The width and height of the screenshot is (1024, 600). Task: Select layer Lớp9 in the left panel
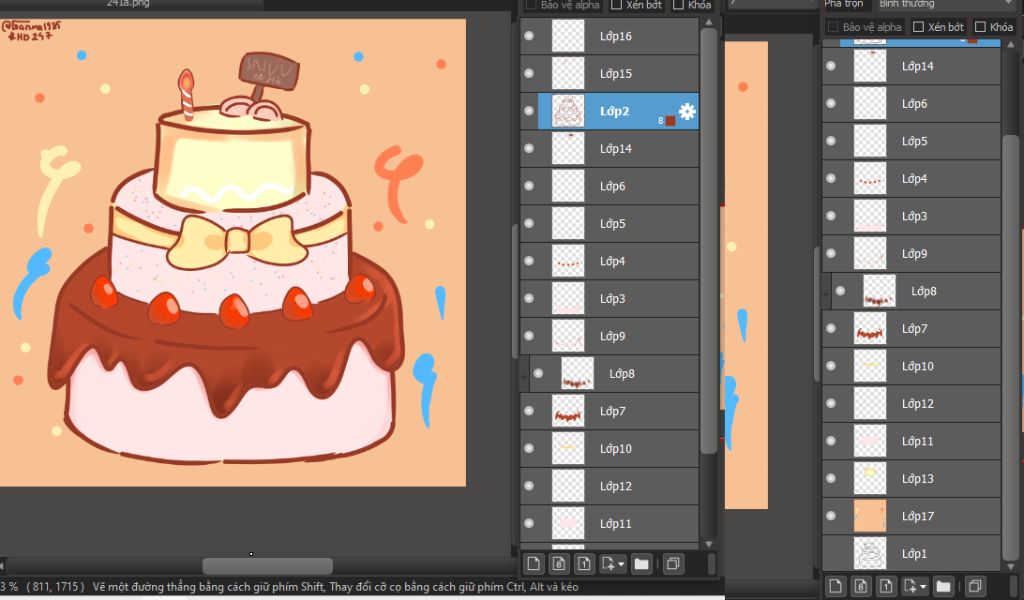tap(609, 336)
